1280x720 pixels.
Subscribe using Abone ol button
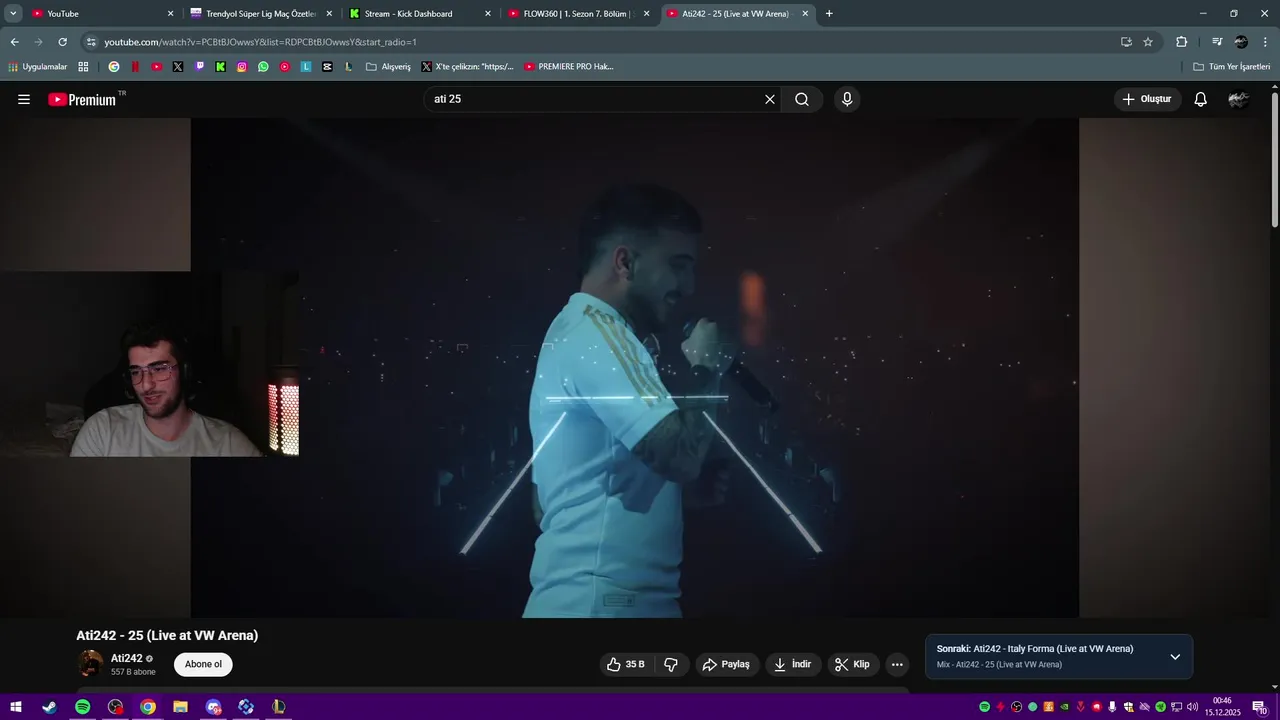[203, 664]
